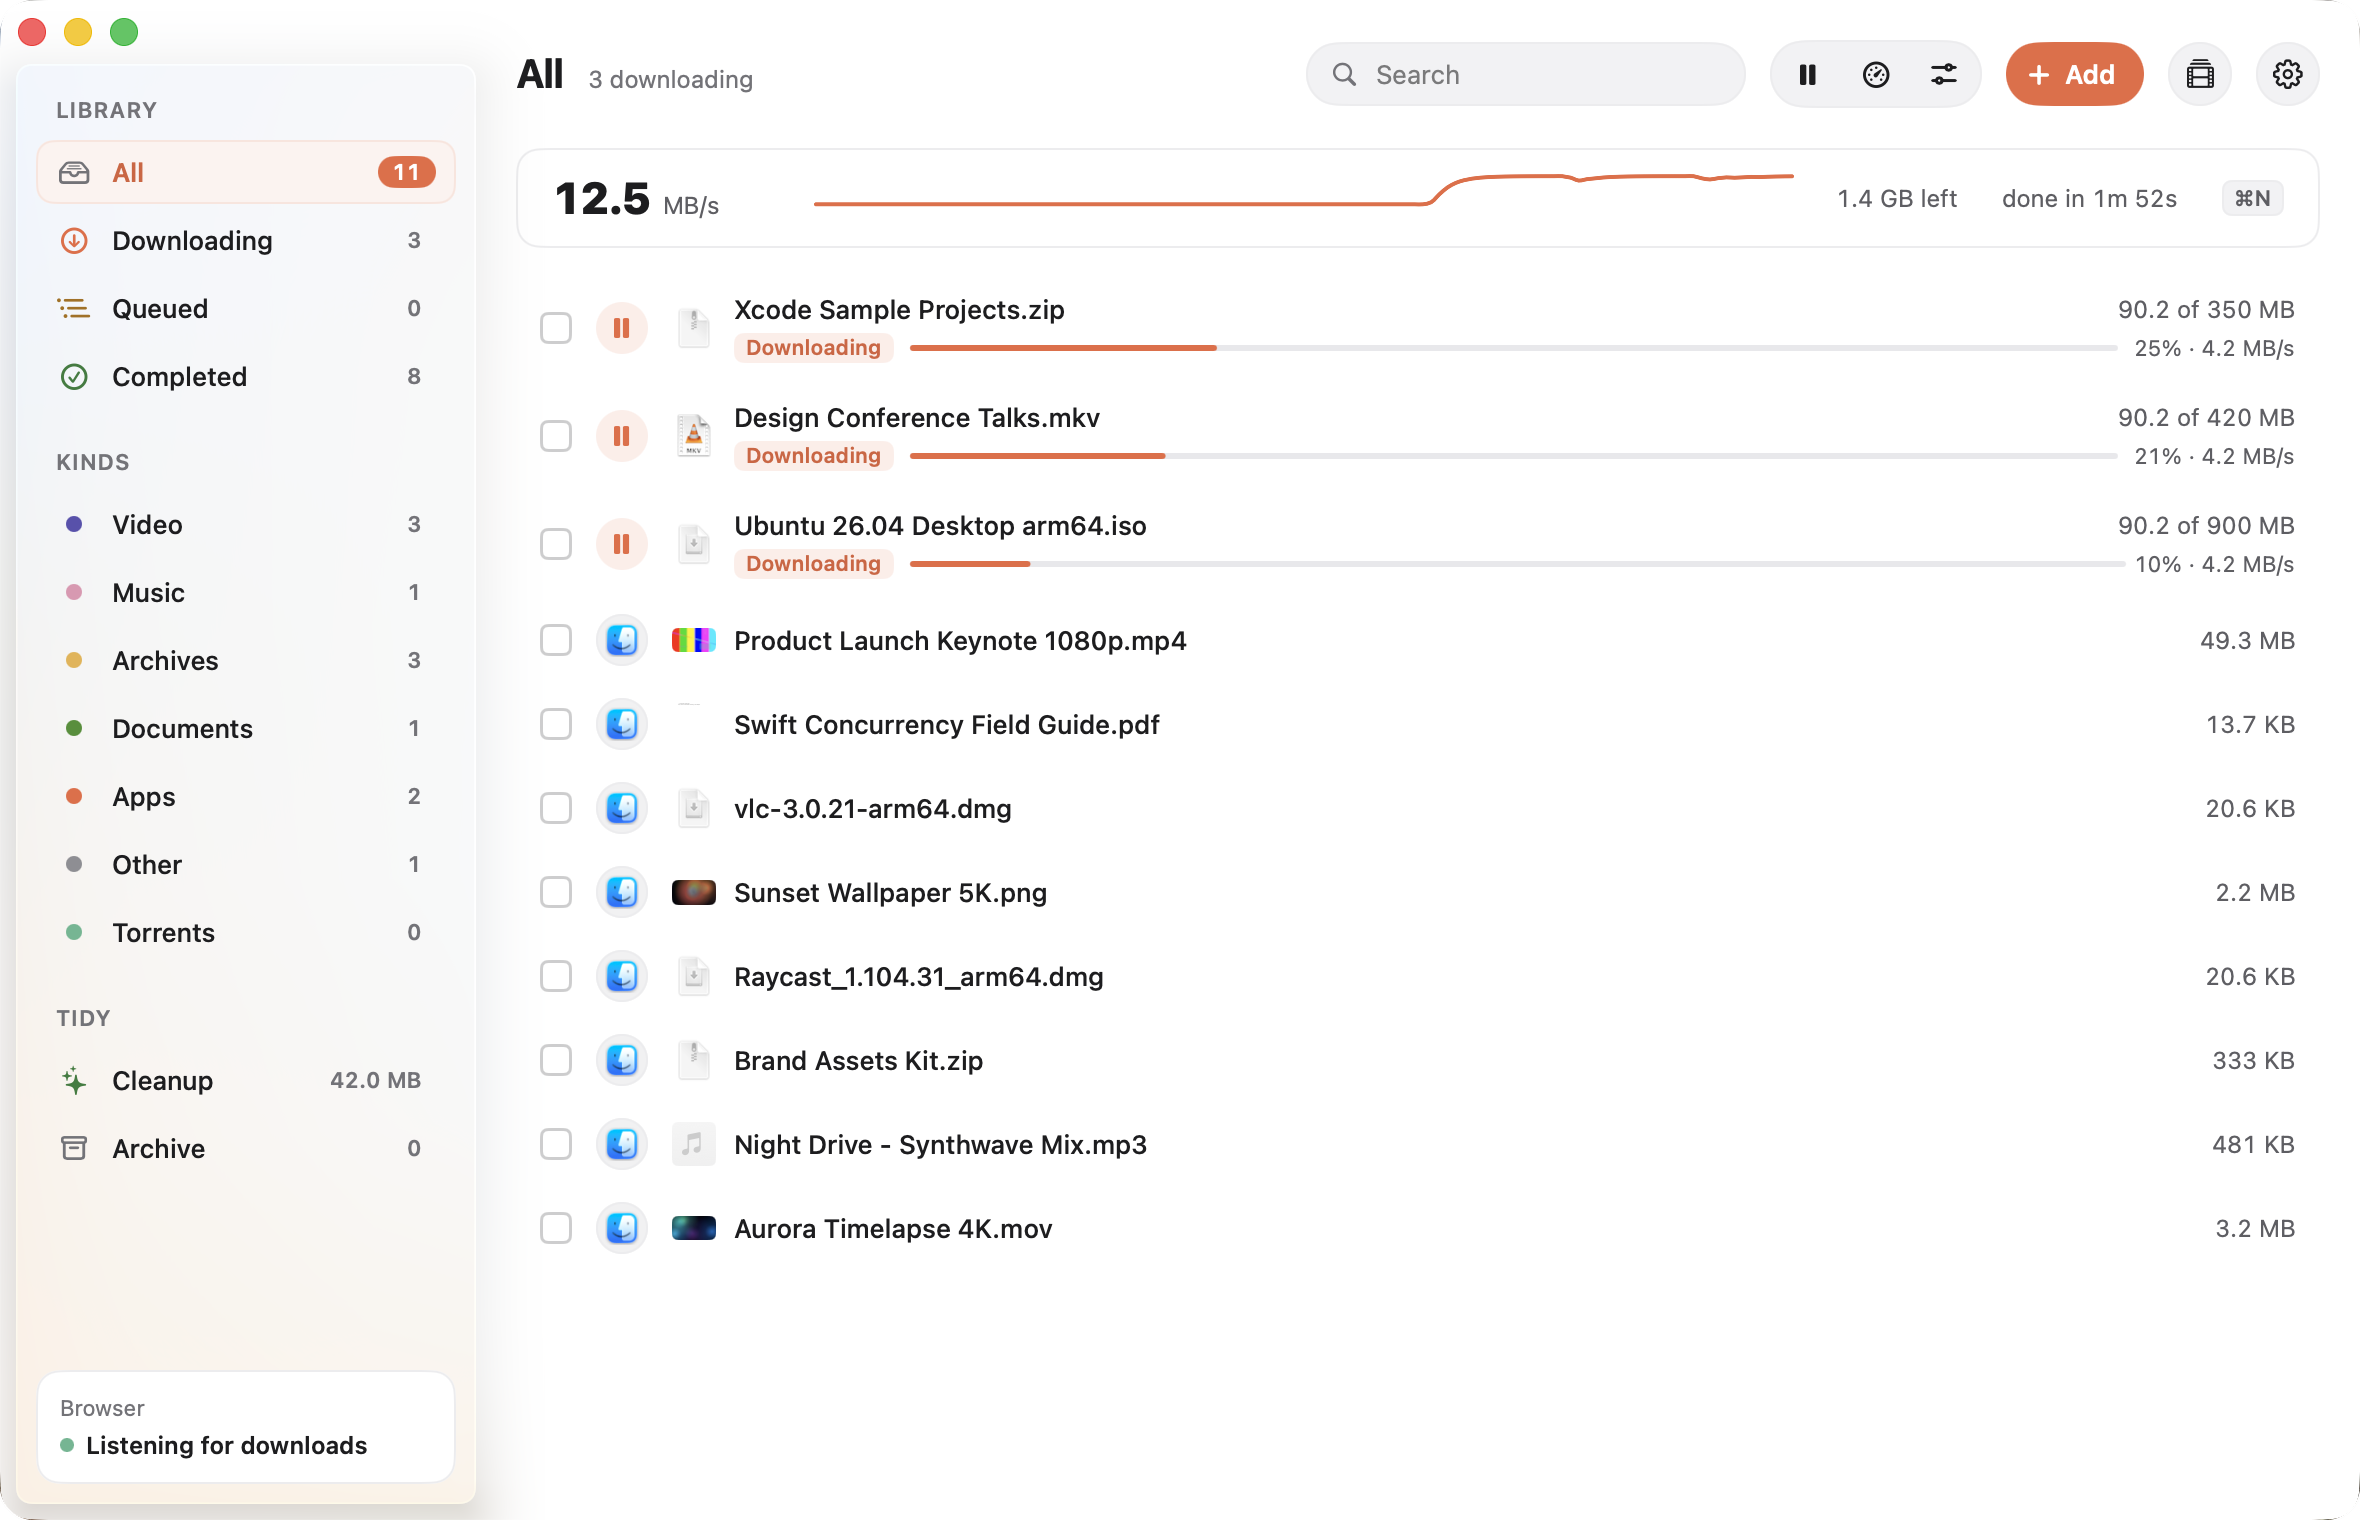2360x1520 pixels.
Task: Select the All library item
Action: 246,173
